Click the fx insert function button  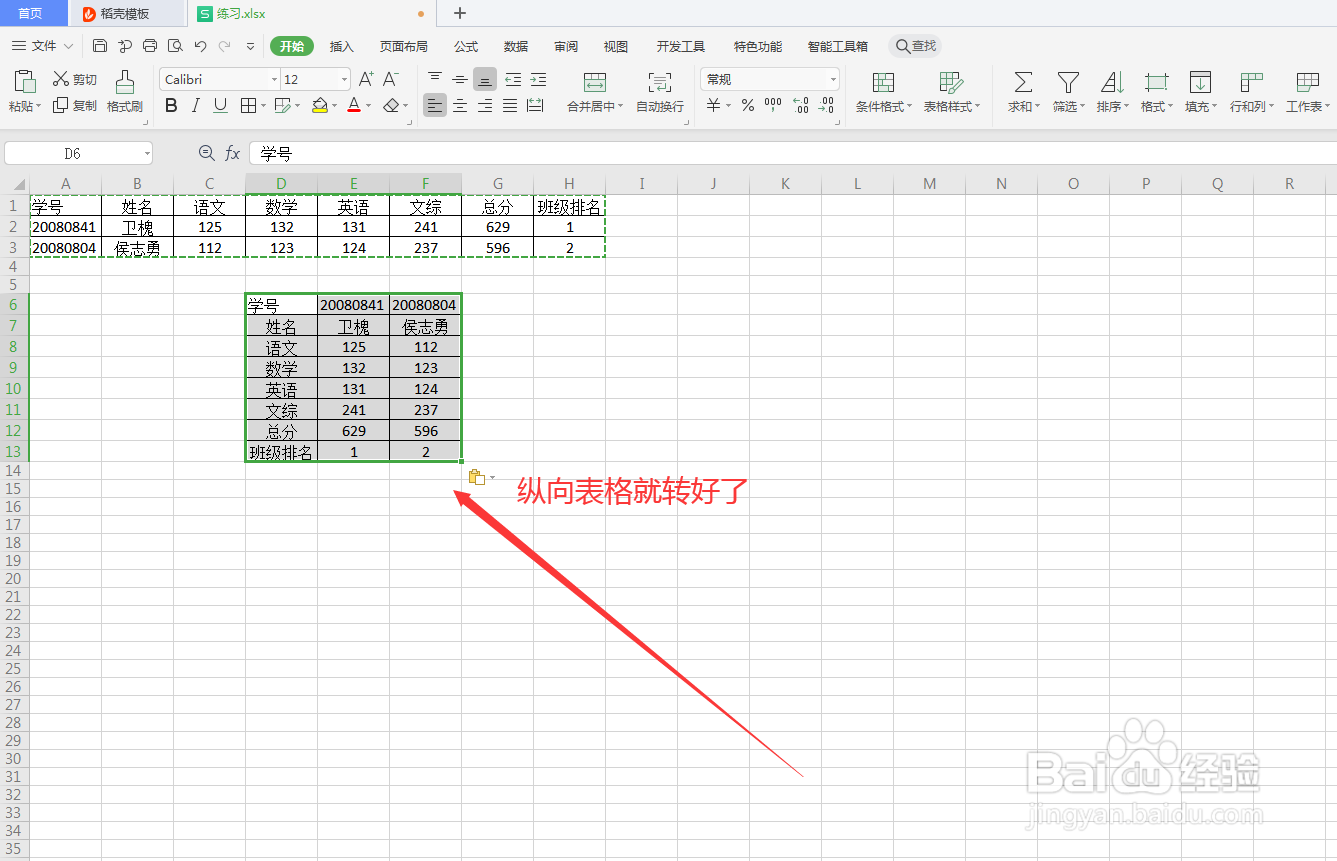tap(232, 153)
